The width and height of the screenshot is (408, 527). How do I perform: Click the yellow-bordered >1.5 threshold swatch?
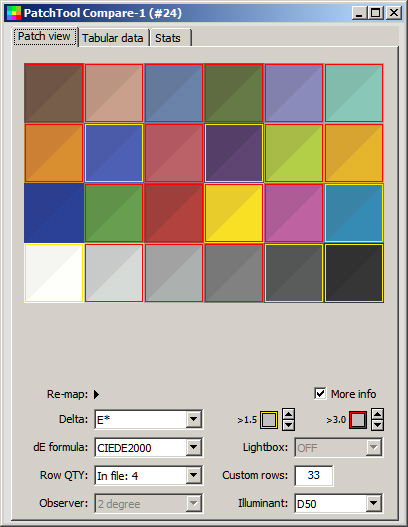tap(269, 420)
